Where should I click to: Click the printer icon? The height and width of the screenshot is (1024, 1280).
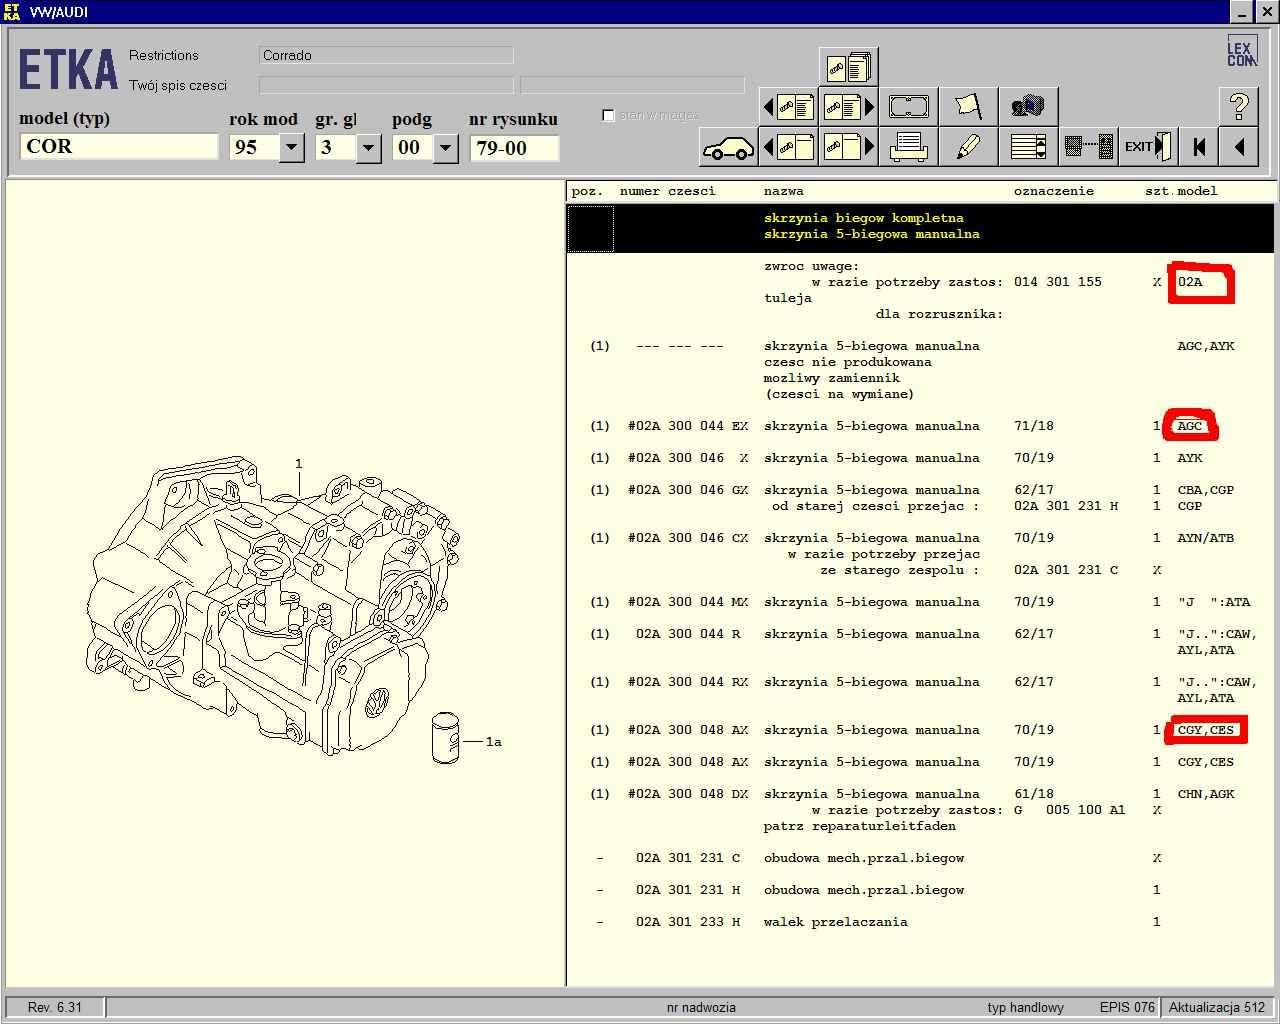pyautogui.click(x=908, y=147)
